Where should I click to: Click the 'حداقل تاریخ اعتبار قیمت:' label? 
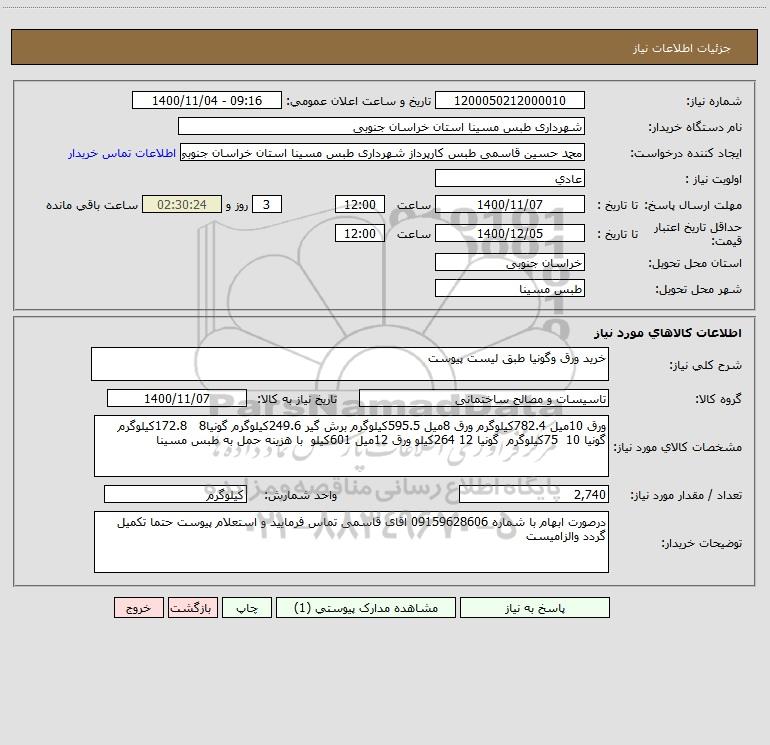pyautogui.click(x=698, y=234)
